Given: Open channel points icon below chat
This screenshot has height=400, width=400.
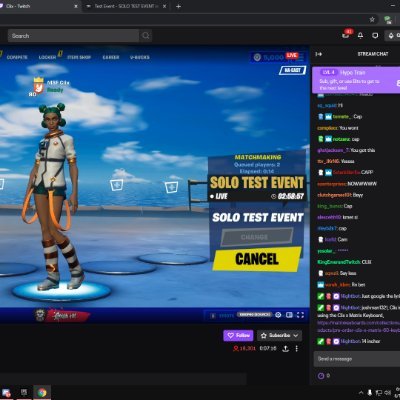Looking at the screenshot, I should tap(321, 376).
